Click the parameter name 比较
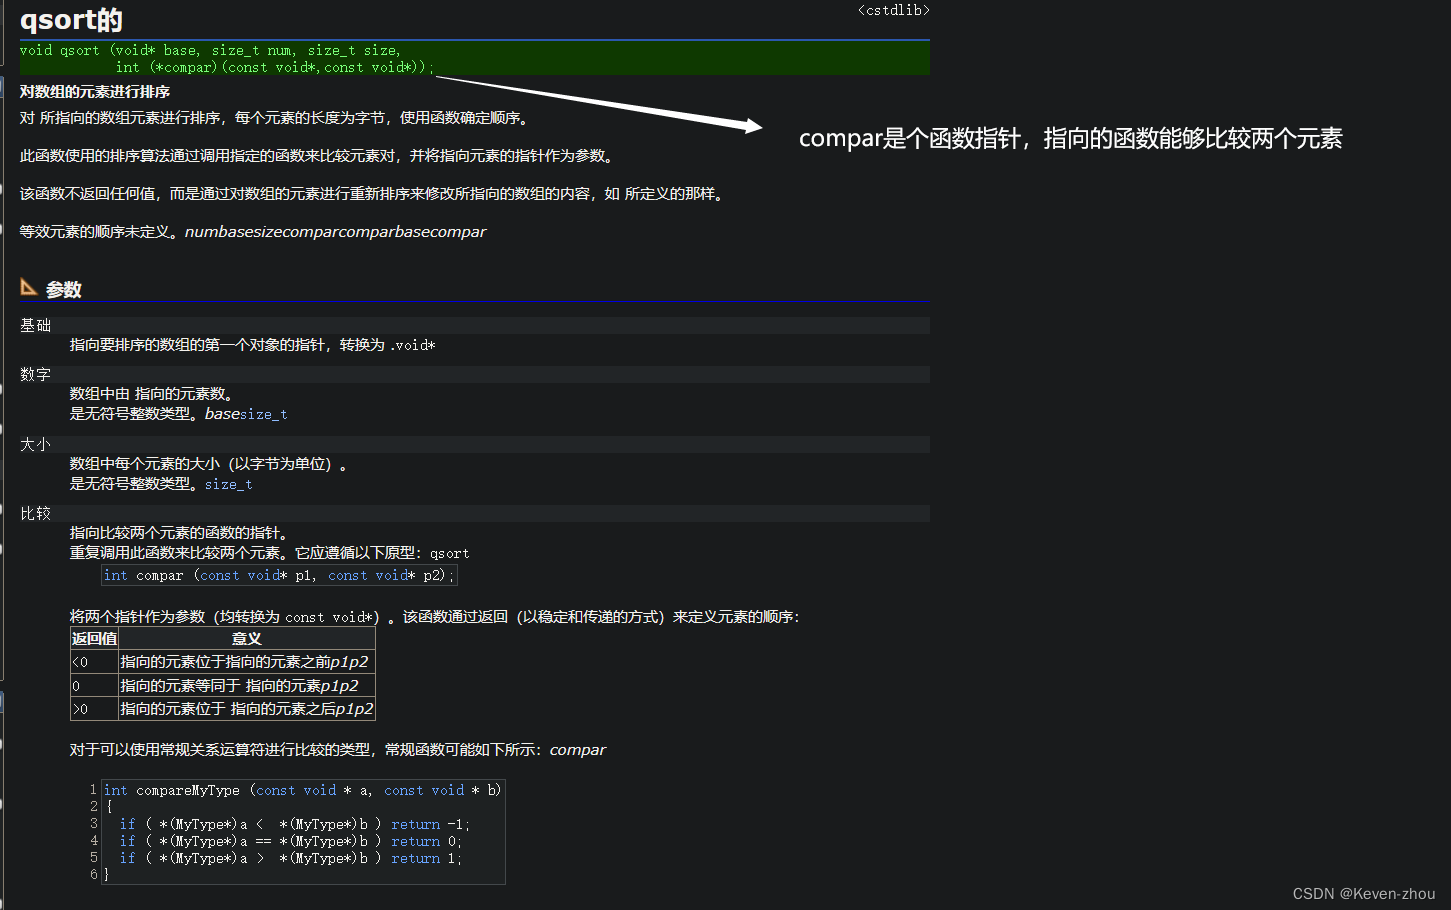This screenshot has height=910, width=1451. pyautogui.click(x=35, y=514)
